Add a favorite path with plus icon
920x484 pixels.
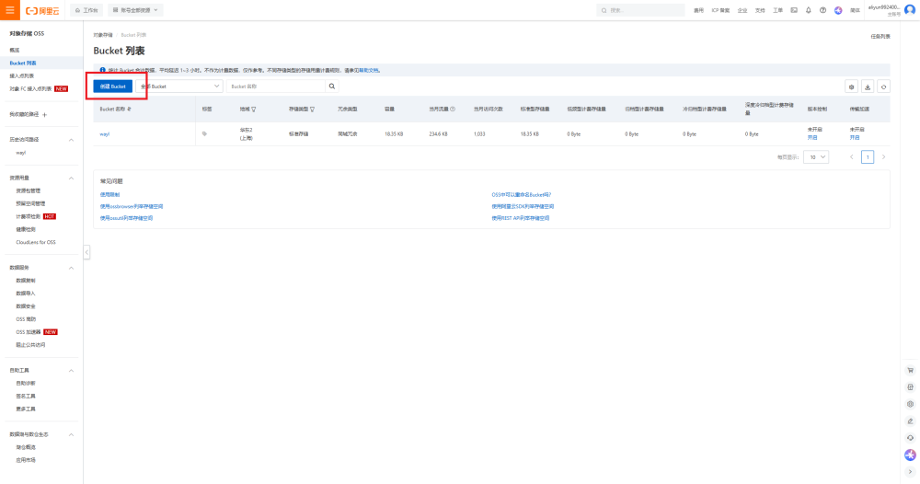click(x=45, y=115)
